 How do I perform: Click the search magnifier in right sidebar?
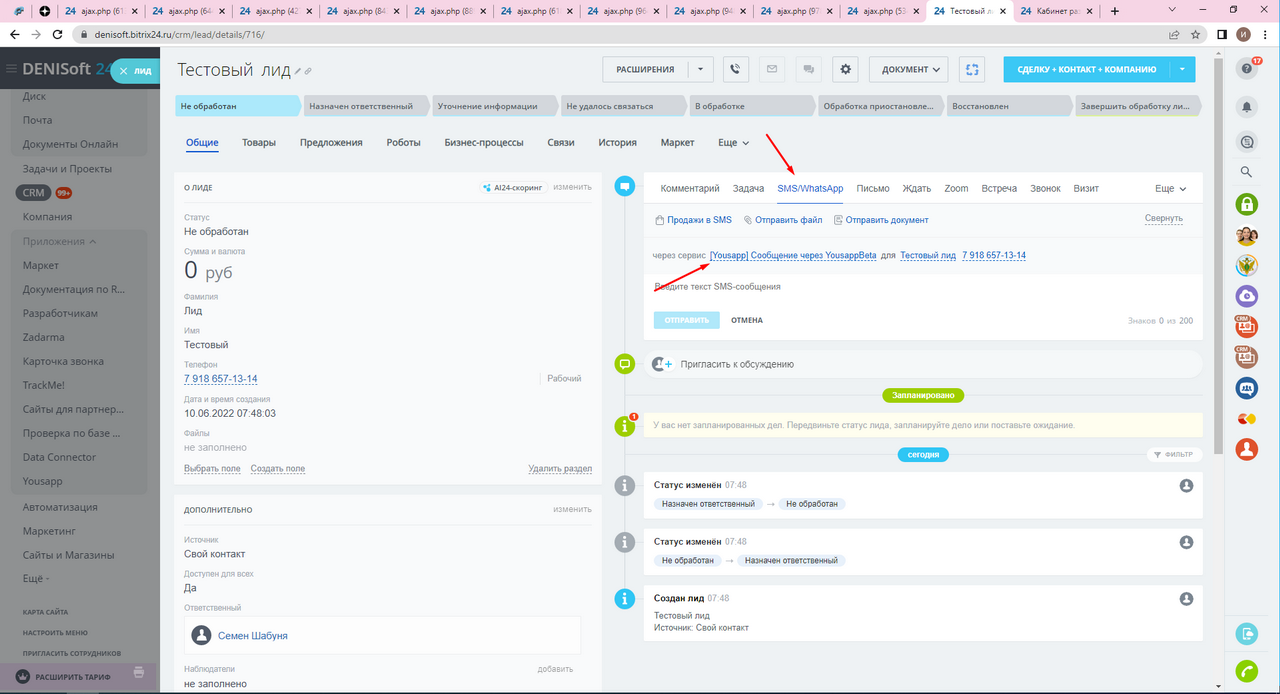(1246, 172)
